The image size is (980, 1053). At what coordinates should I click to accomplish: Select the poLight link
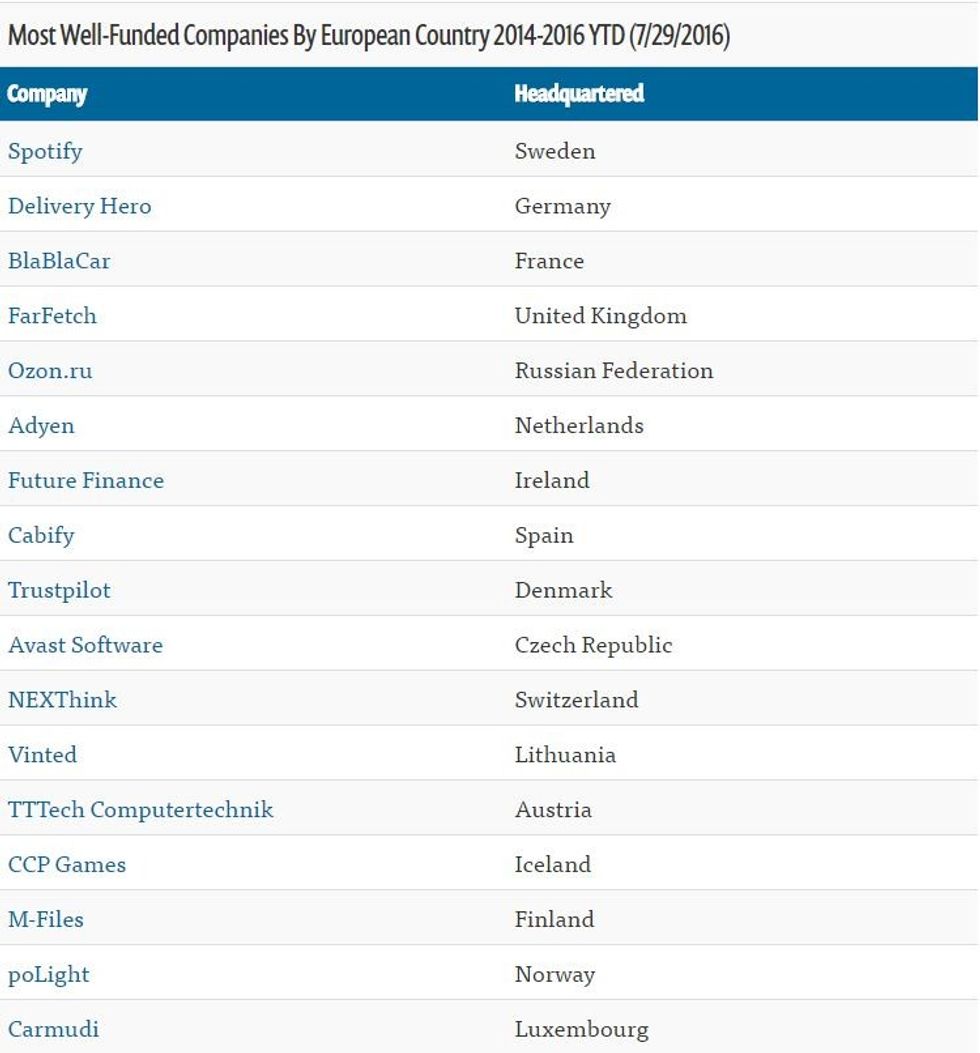[49, 975]
